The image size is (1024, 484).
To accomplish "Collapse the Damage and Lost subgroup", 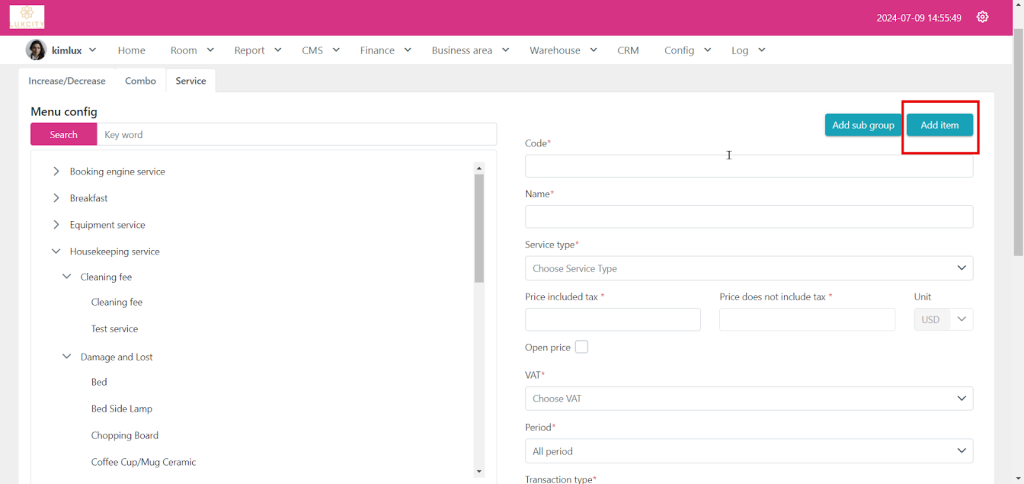I will [67, 357].
